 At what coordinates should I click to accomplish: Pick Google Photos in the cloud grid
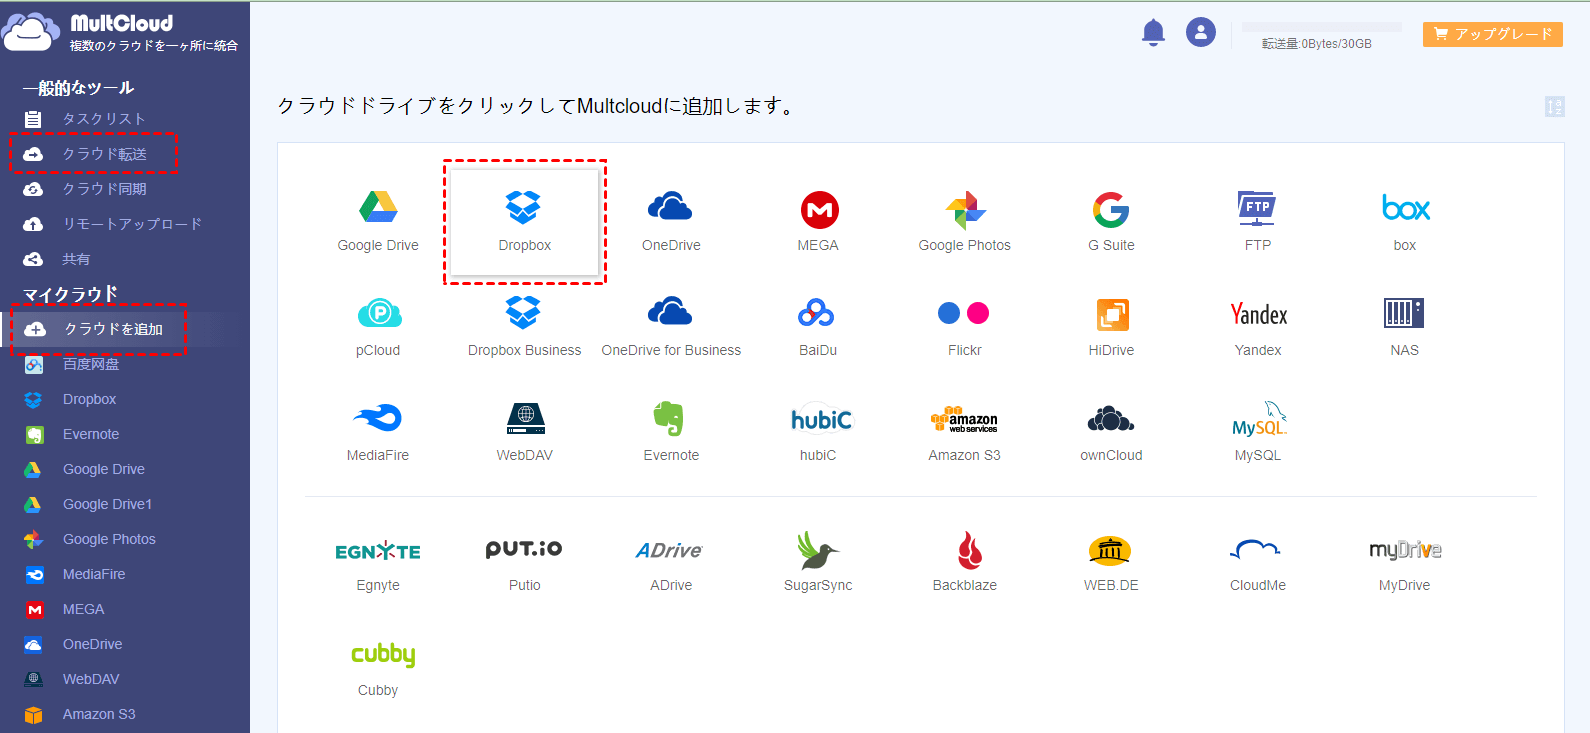[x=965, y=222]
